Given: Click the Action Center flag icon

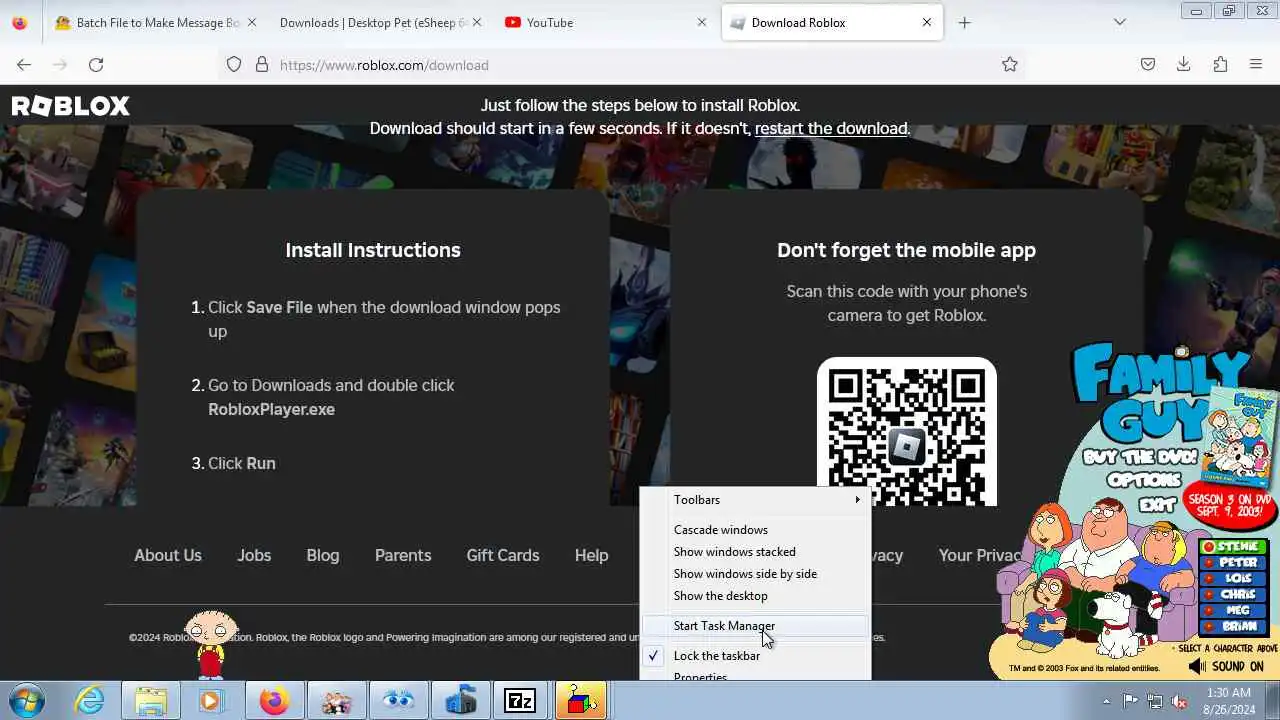Looking at the screenshot, I should click(x=1131, y=701).
